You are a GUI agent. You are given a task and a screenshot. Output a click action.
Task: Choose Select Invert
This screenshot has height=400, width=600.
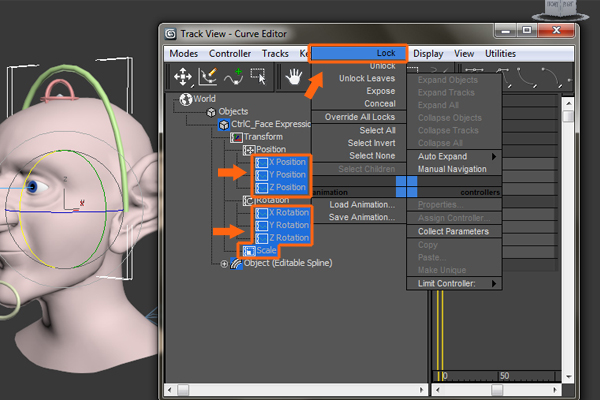click(359, 143)
